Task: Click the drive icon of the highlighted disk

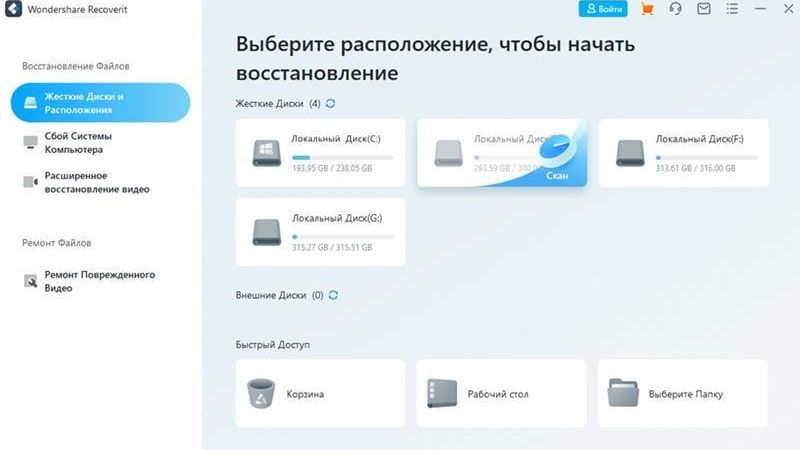Action: click(x=448, y=153)
